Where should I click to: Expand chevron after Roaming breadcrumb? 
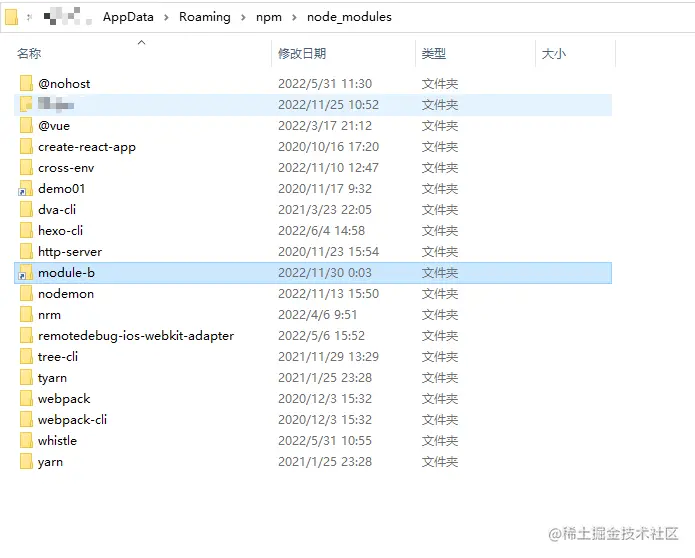coord(243,17)
